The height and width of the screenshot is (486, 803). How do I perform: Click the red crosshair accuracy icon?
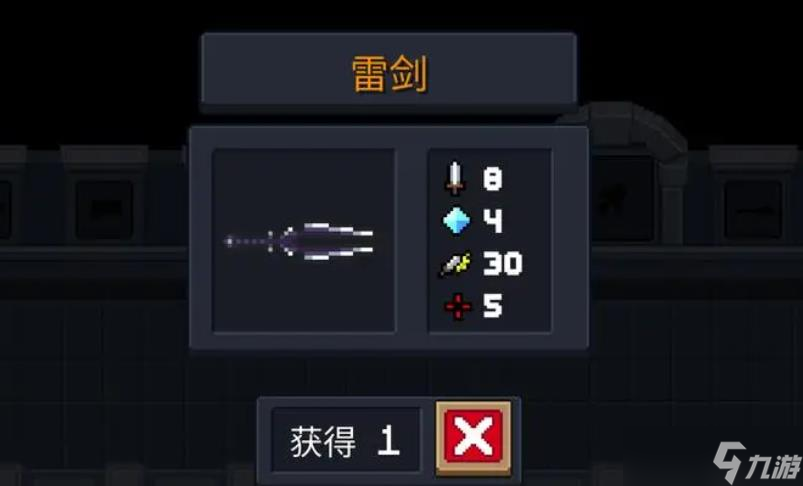pos(457,307)
